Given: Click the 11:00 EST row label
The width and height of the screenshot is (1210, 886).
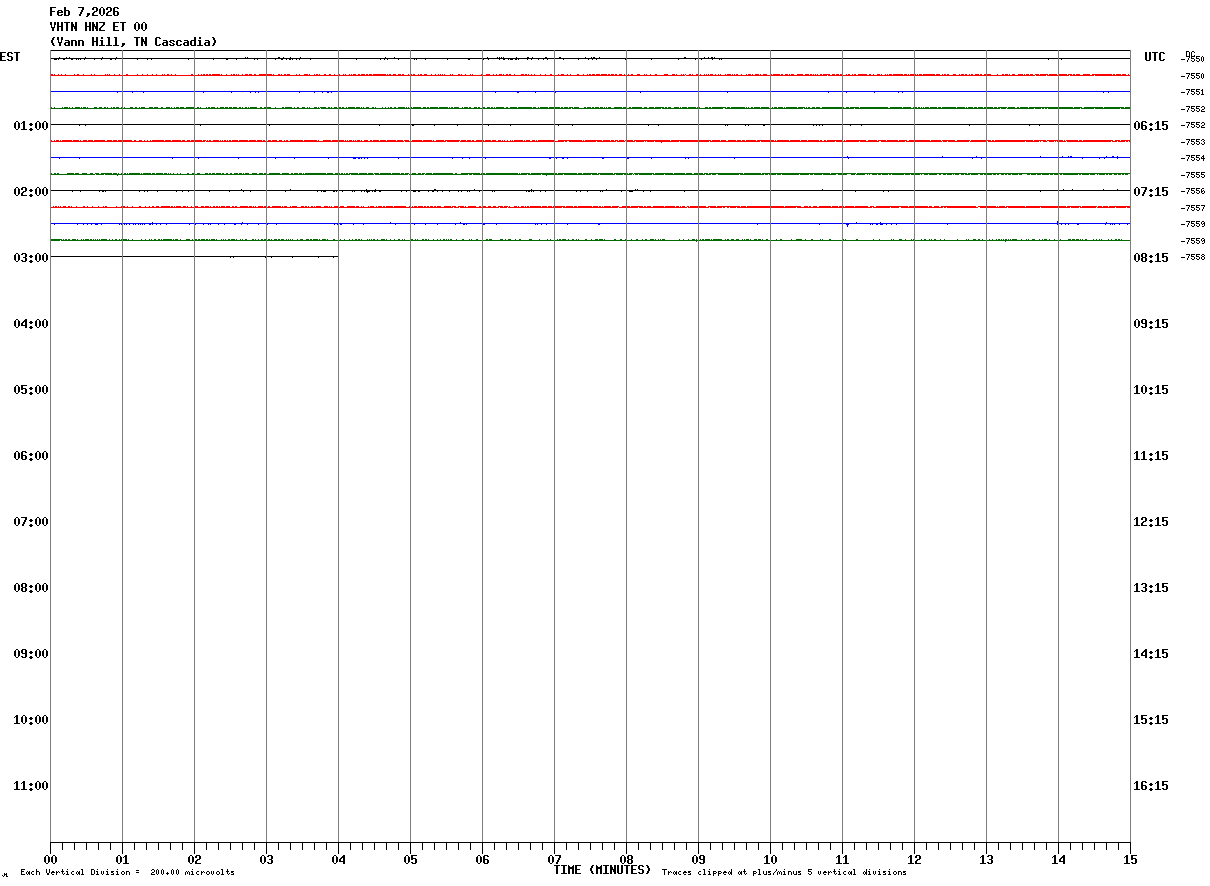Looking at the screenshot, I should [31, 785].
